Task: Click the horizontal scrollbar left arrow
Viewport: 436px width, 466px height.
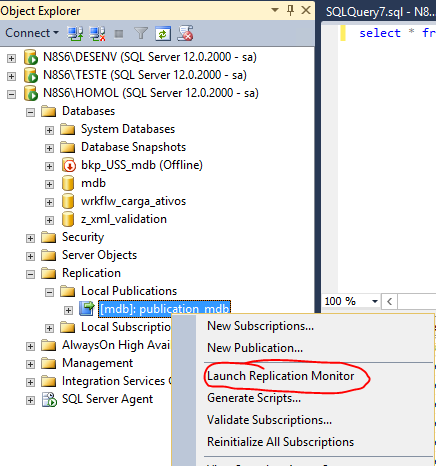Action: click(x=389, y=302)
